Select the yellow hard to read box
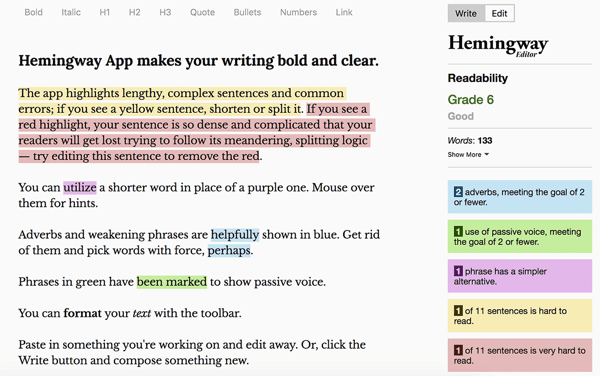 (520, 316)
